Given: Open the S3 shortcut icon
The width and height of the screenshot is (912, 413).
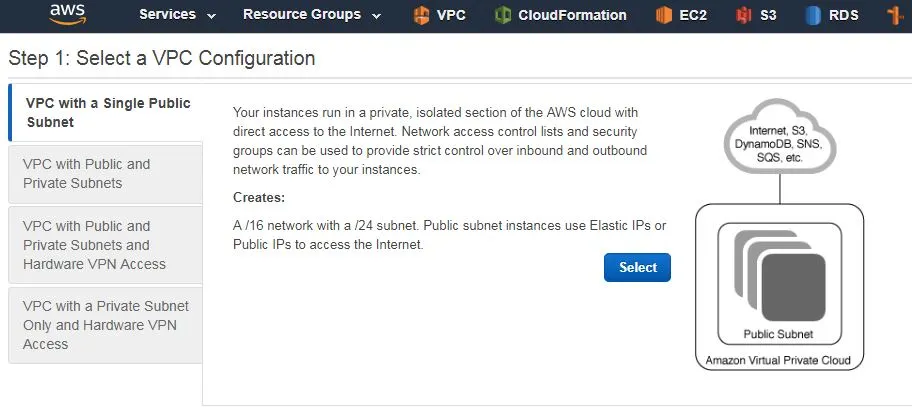Looking at the screenshot, I should coord(743,15).
